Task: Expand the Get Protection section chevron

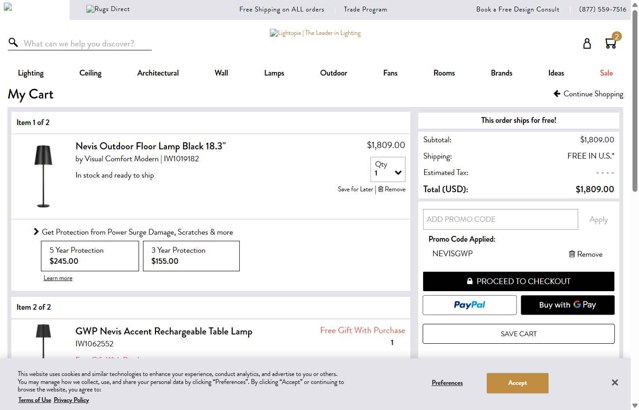Action: coord(36,232)
